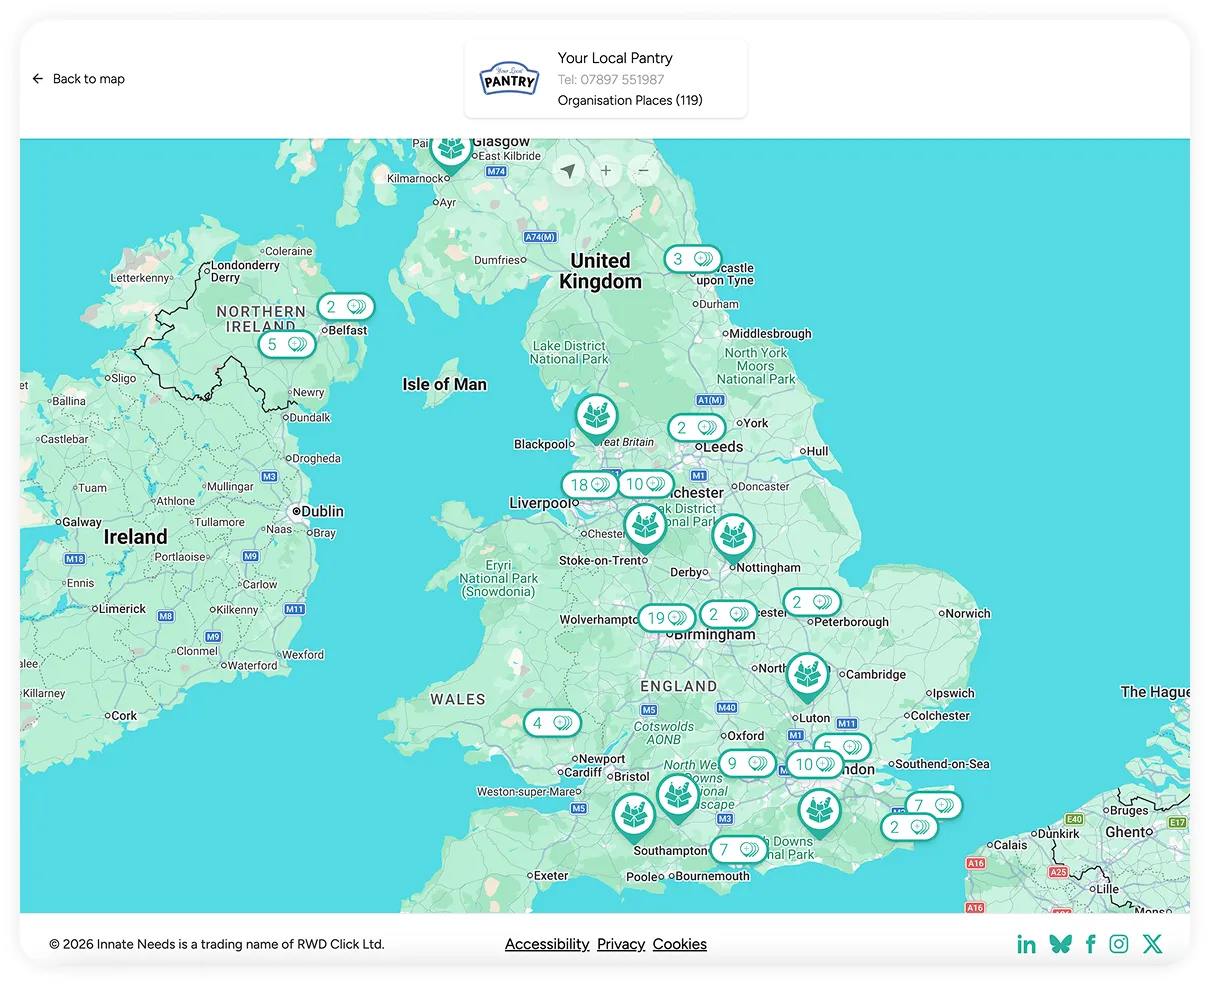Open the cluster of 2 near Dover
The width and height of the screenshot is (1210, 986).
909,827
